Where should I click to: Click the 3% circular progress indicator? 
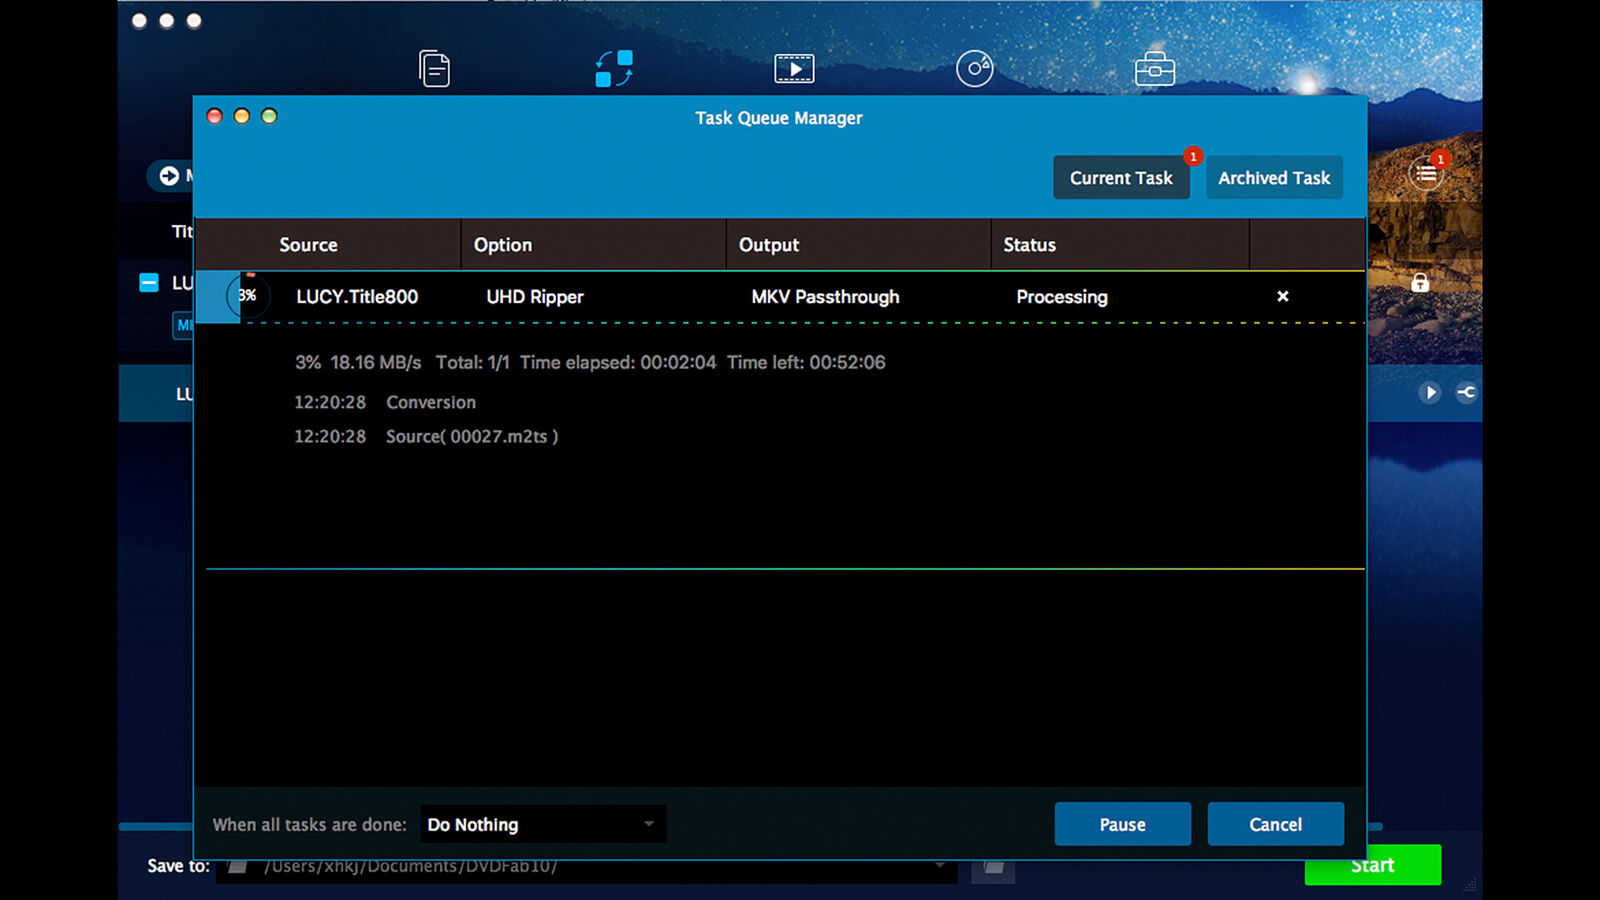coord(248,296)
